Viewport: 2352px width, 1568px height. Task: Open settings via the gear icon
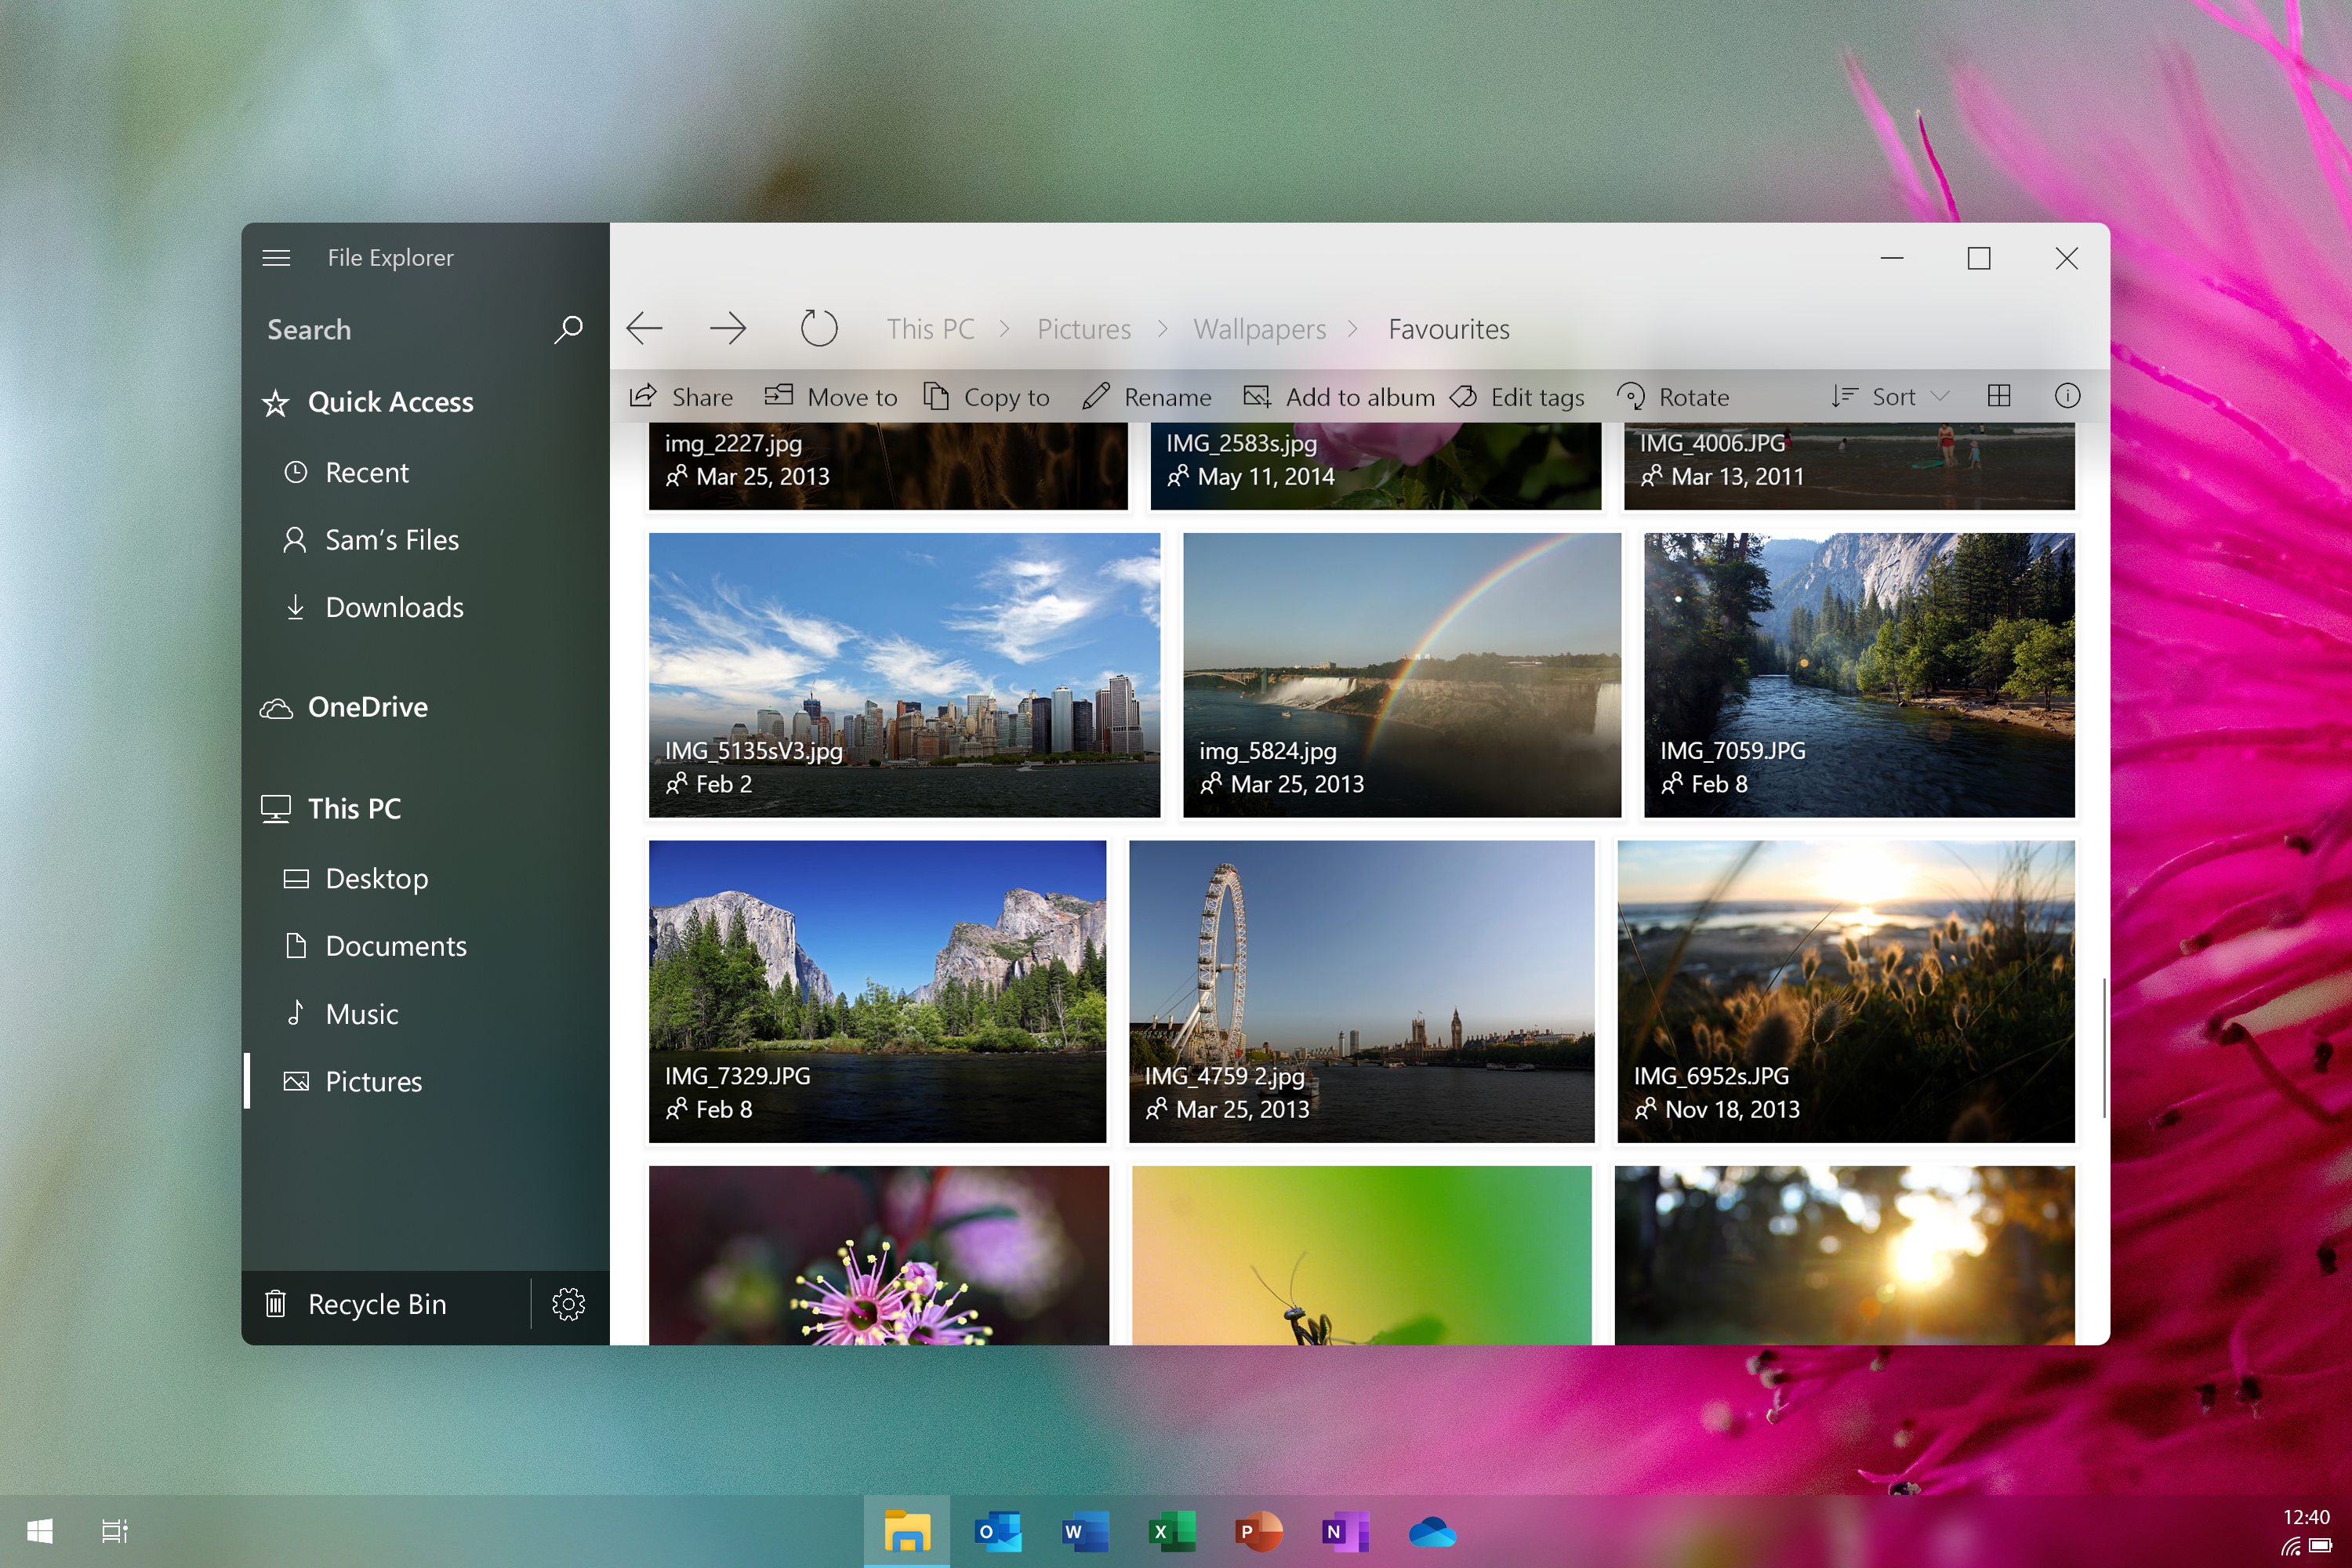[568, 1304]
